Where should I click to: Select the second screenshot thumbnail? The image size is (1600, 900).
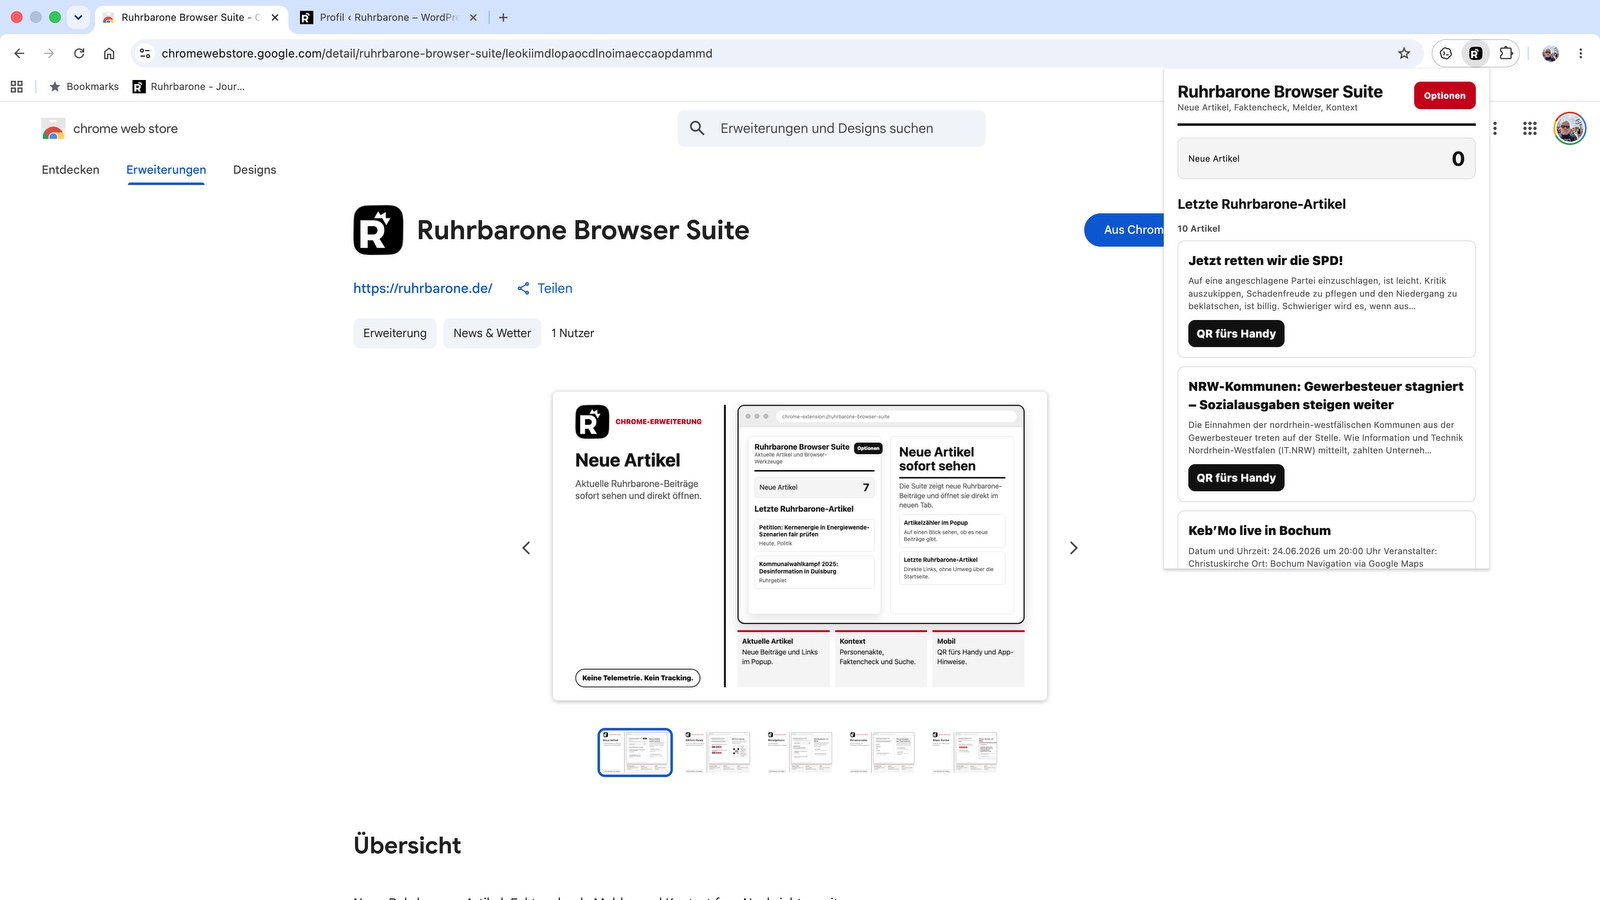[717, 752]
